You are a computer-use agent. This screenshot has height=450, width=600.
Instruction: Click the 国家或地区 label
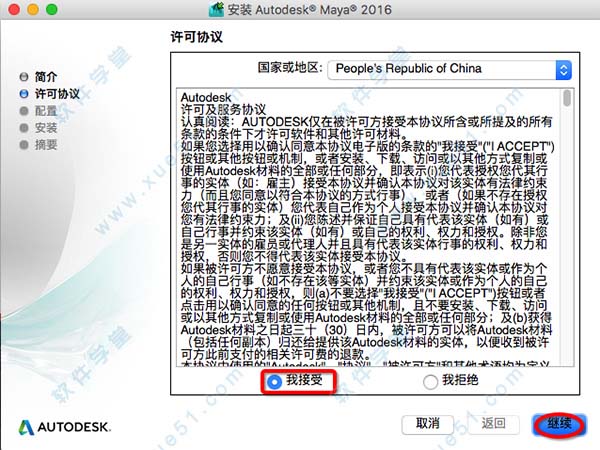pos(290,68)
